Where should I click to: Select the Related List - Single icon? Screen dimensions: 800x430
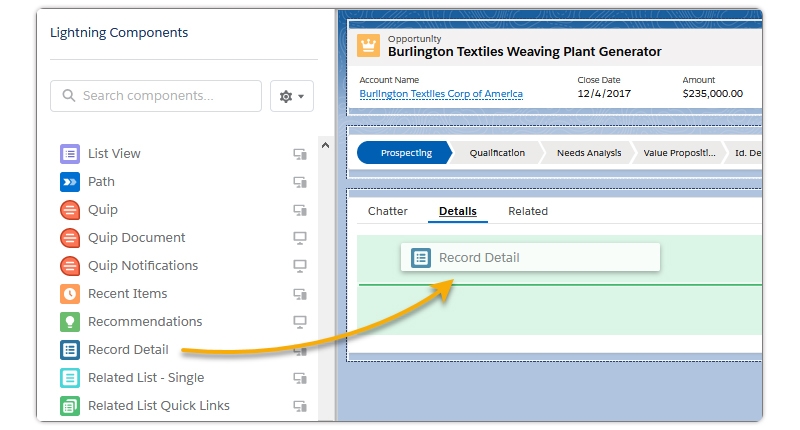(69, 378)
